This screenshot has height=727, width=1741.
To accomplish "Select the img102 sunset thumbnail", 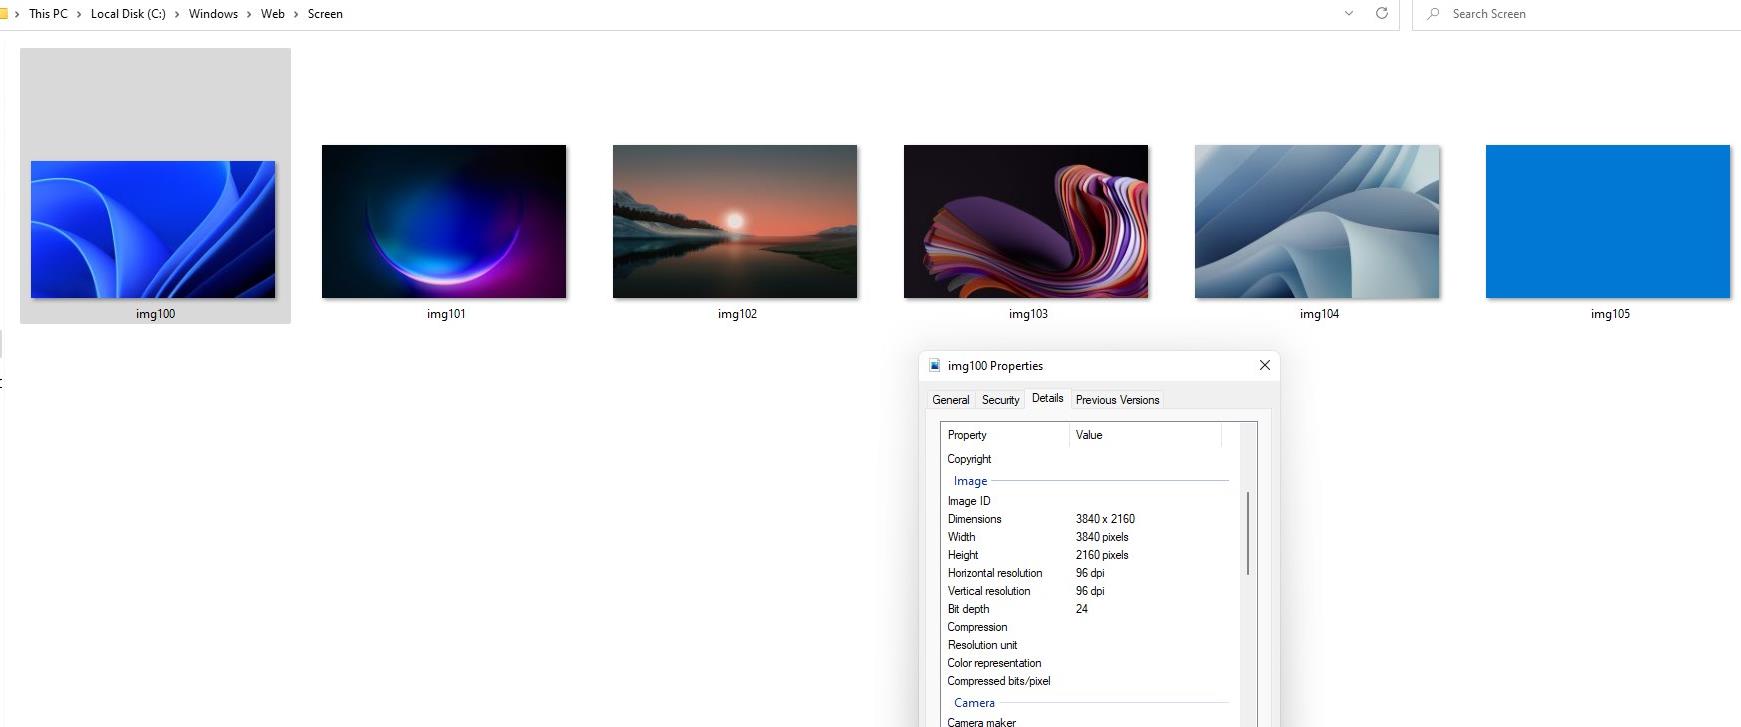I will (735, 221).
